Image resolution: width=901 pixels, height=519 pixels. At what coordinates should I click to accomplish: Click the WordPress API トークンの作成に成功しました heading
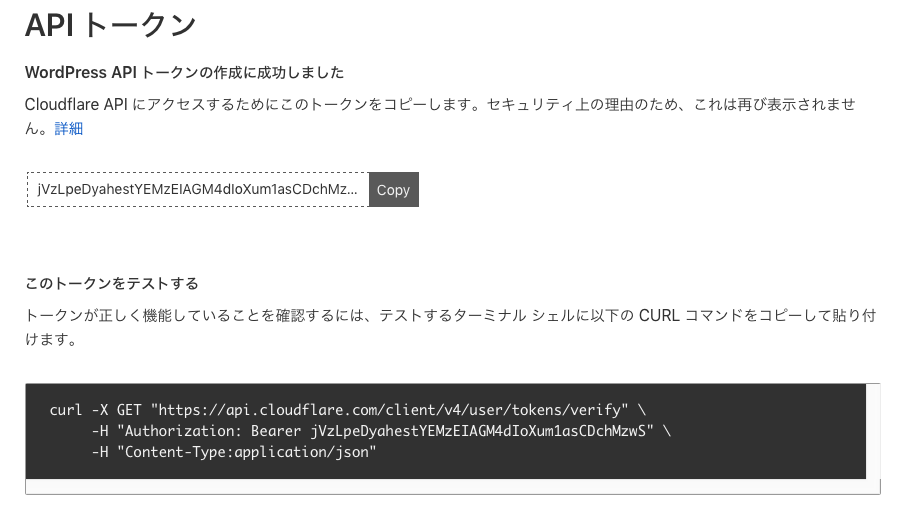(184, 72)
